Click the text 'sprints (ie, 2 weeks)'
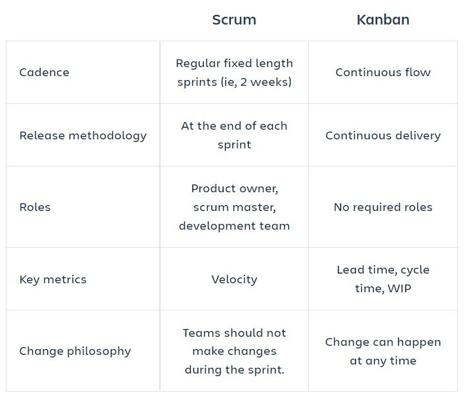This screenshot has height=400, width=465. pyautogui.click(x=234, y=82)
